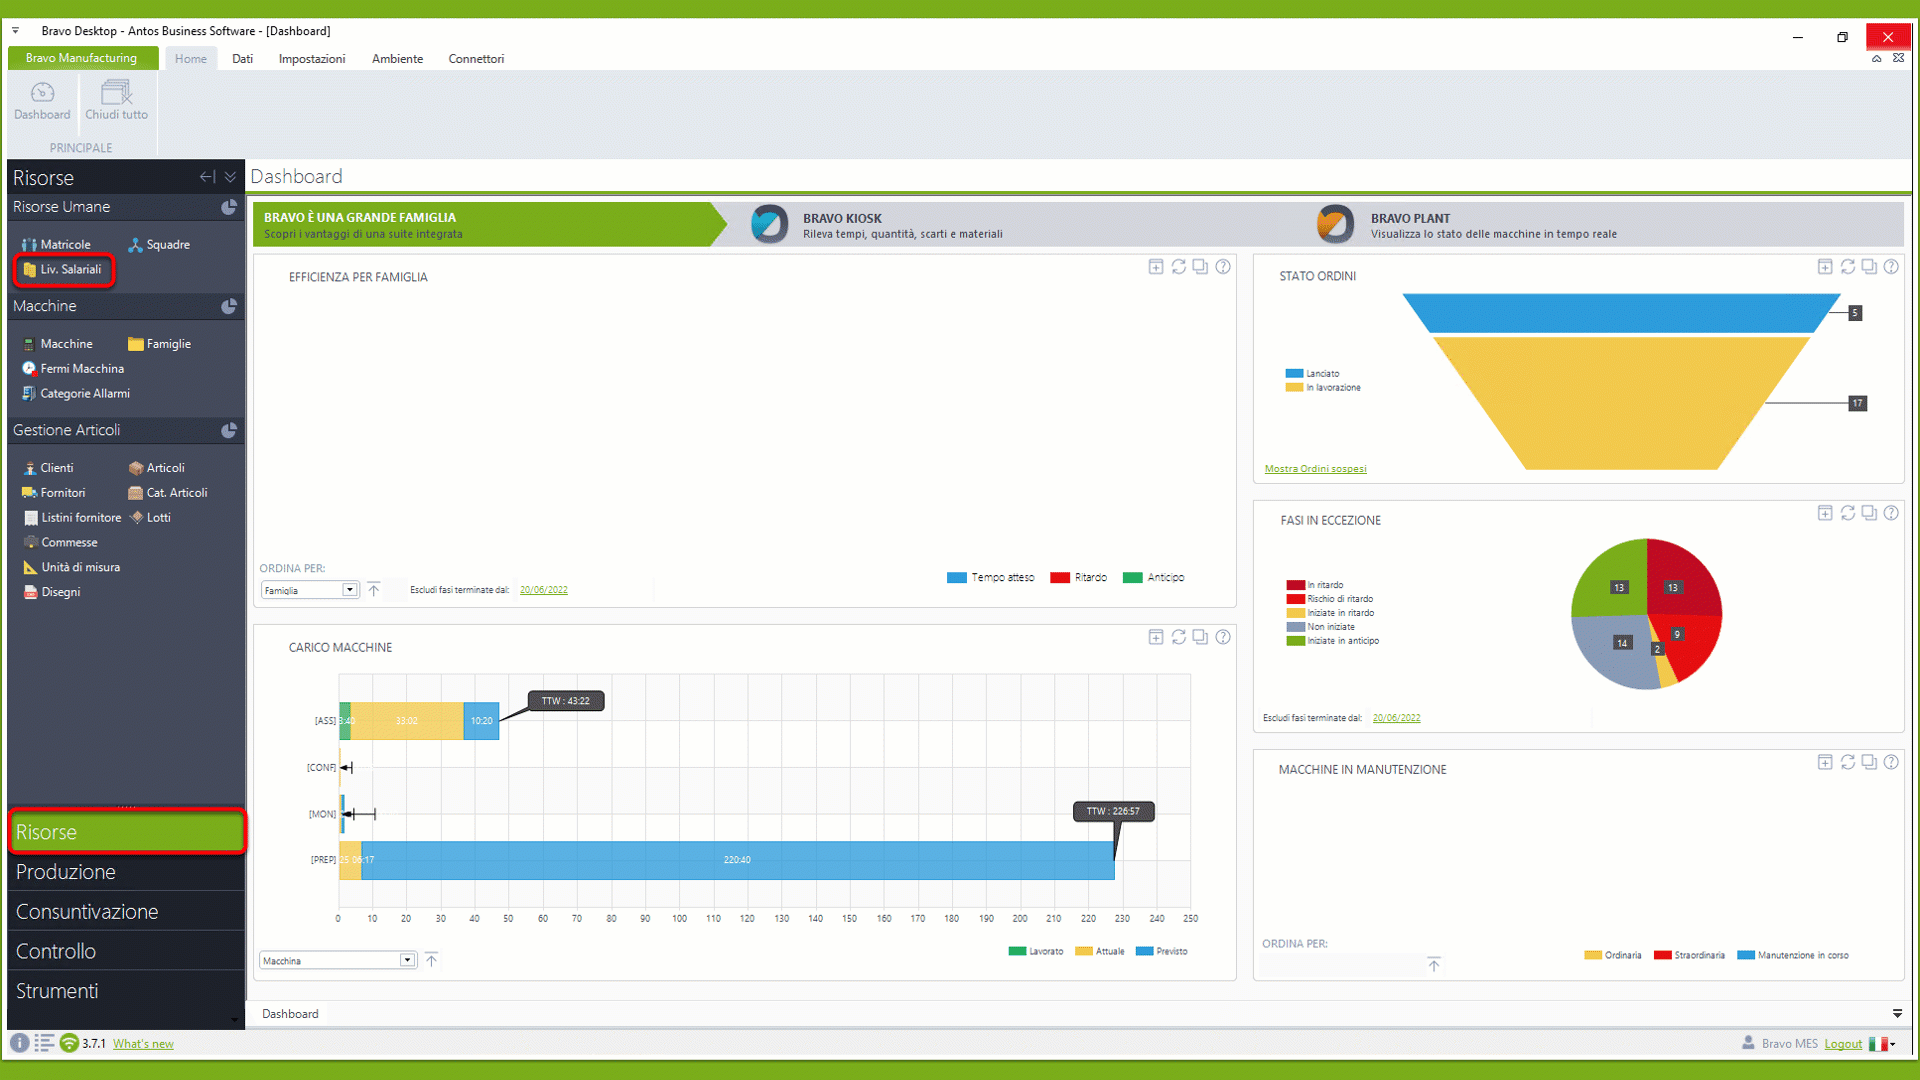Switch to the Ambiente ribbon tab

point(397,59)
